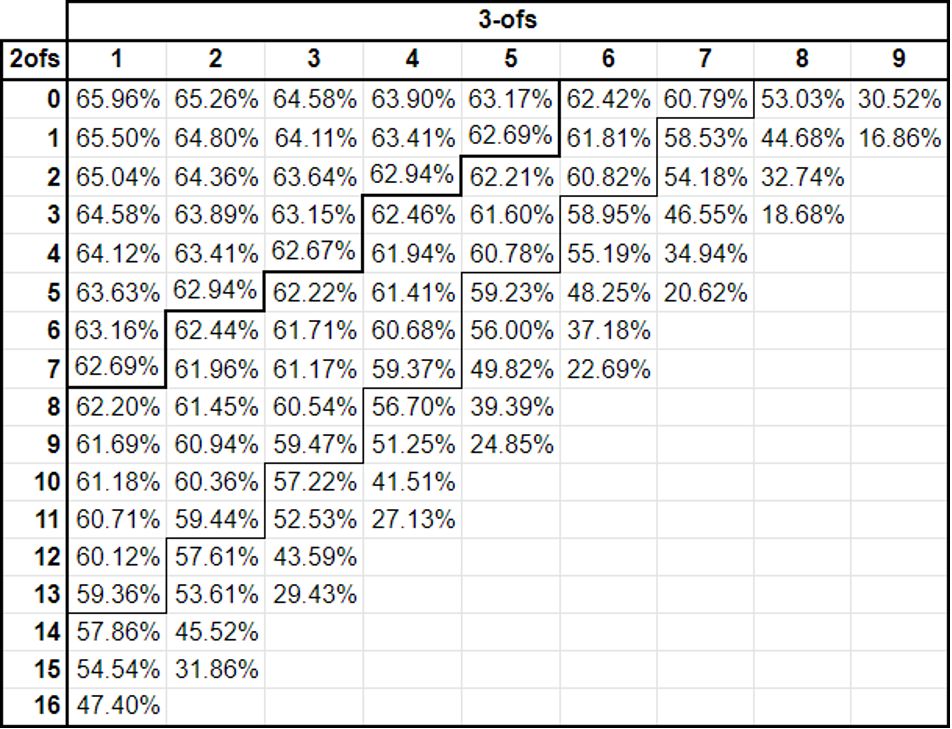Click the cell with 62.67%
The width and height of the screenshot is (952, 729).
314,252
